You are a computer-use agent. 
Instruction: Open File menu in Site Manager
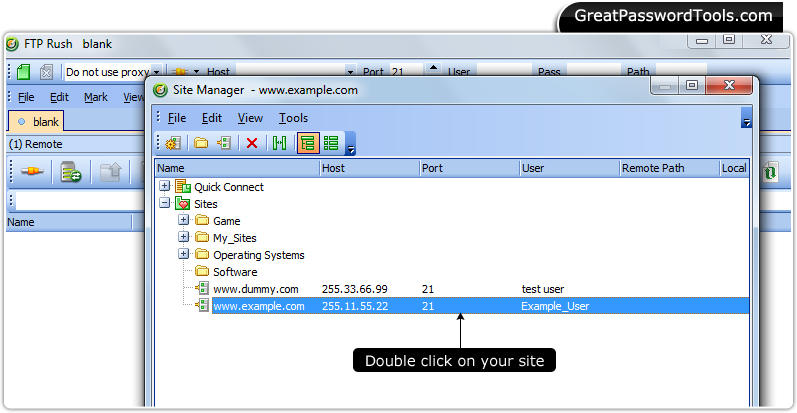177,118
